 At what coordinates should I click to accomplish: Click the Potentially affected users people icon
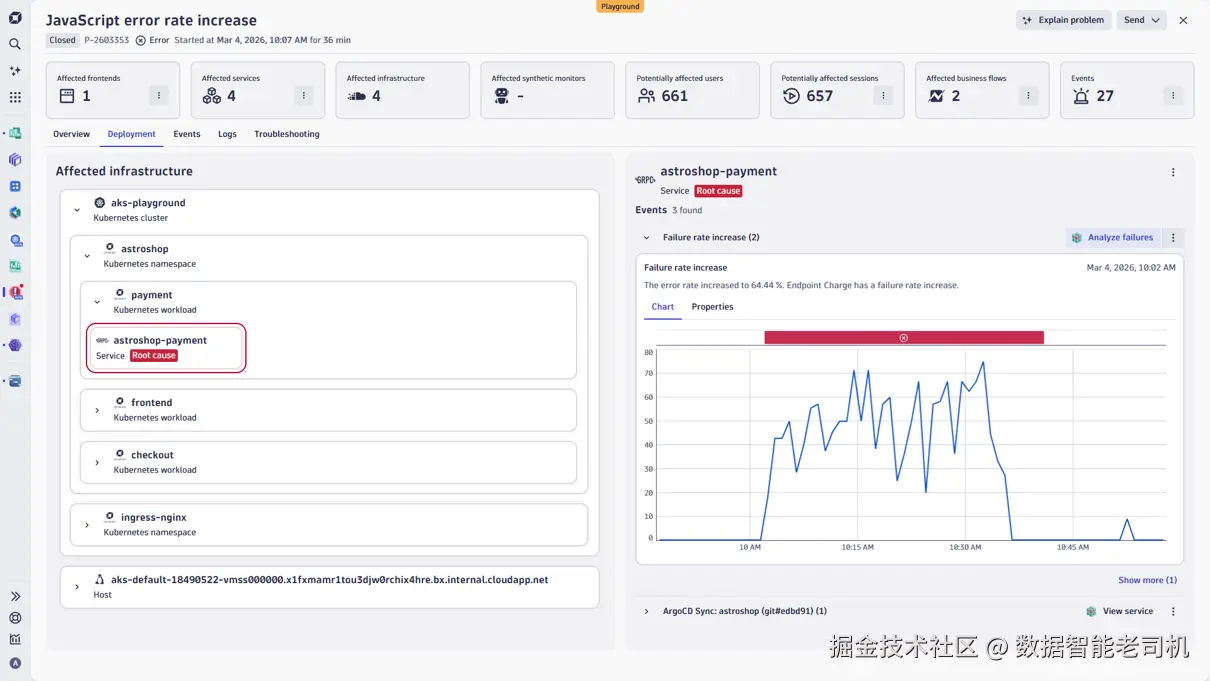coord(646,96)
